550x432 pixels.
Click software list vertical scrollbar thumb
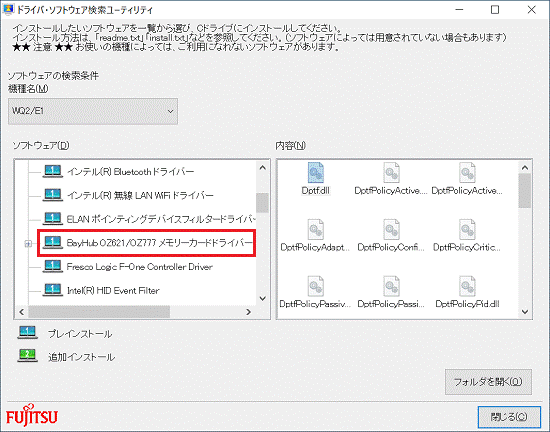click(262, 203)
